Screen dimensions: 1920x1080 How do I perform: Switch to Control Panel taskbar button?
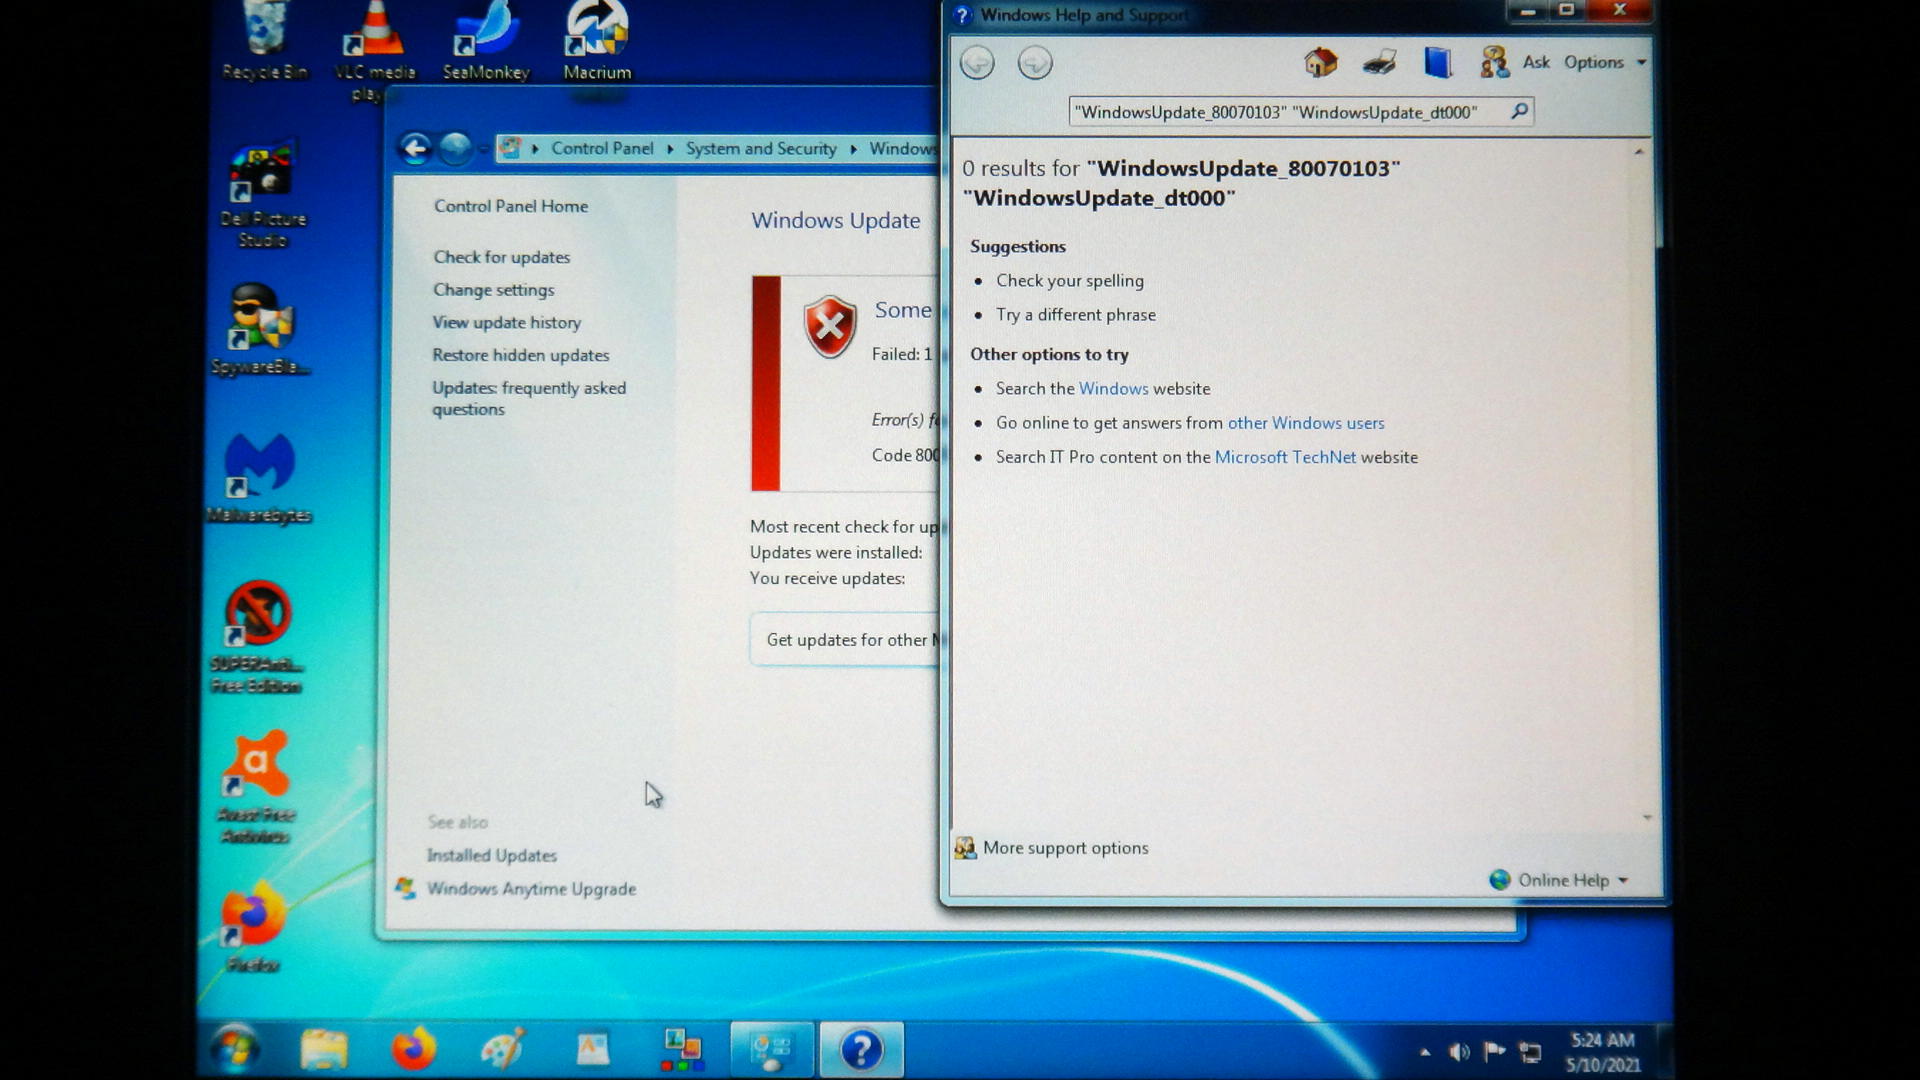772,1050
